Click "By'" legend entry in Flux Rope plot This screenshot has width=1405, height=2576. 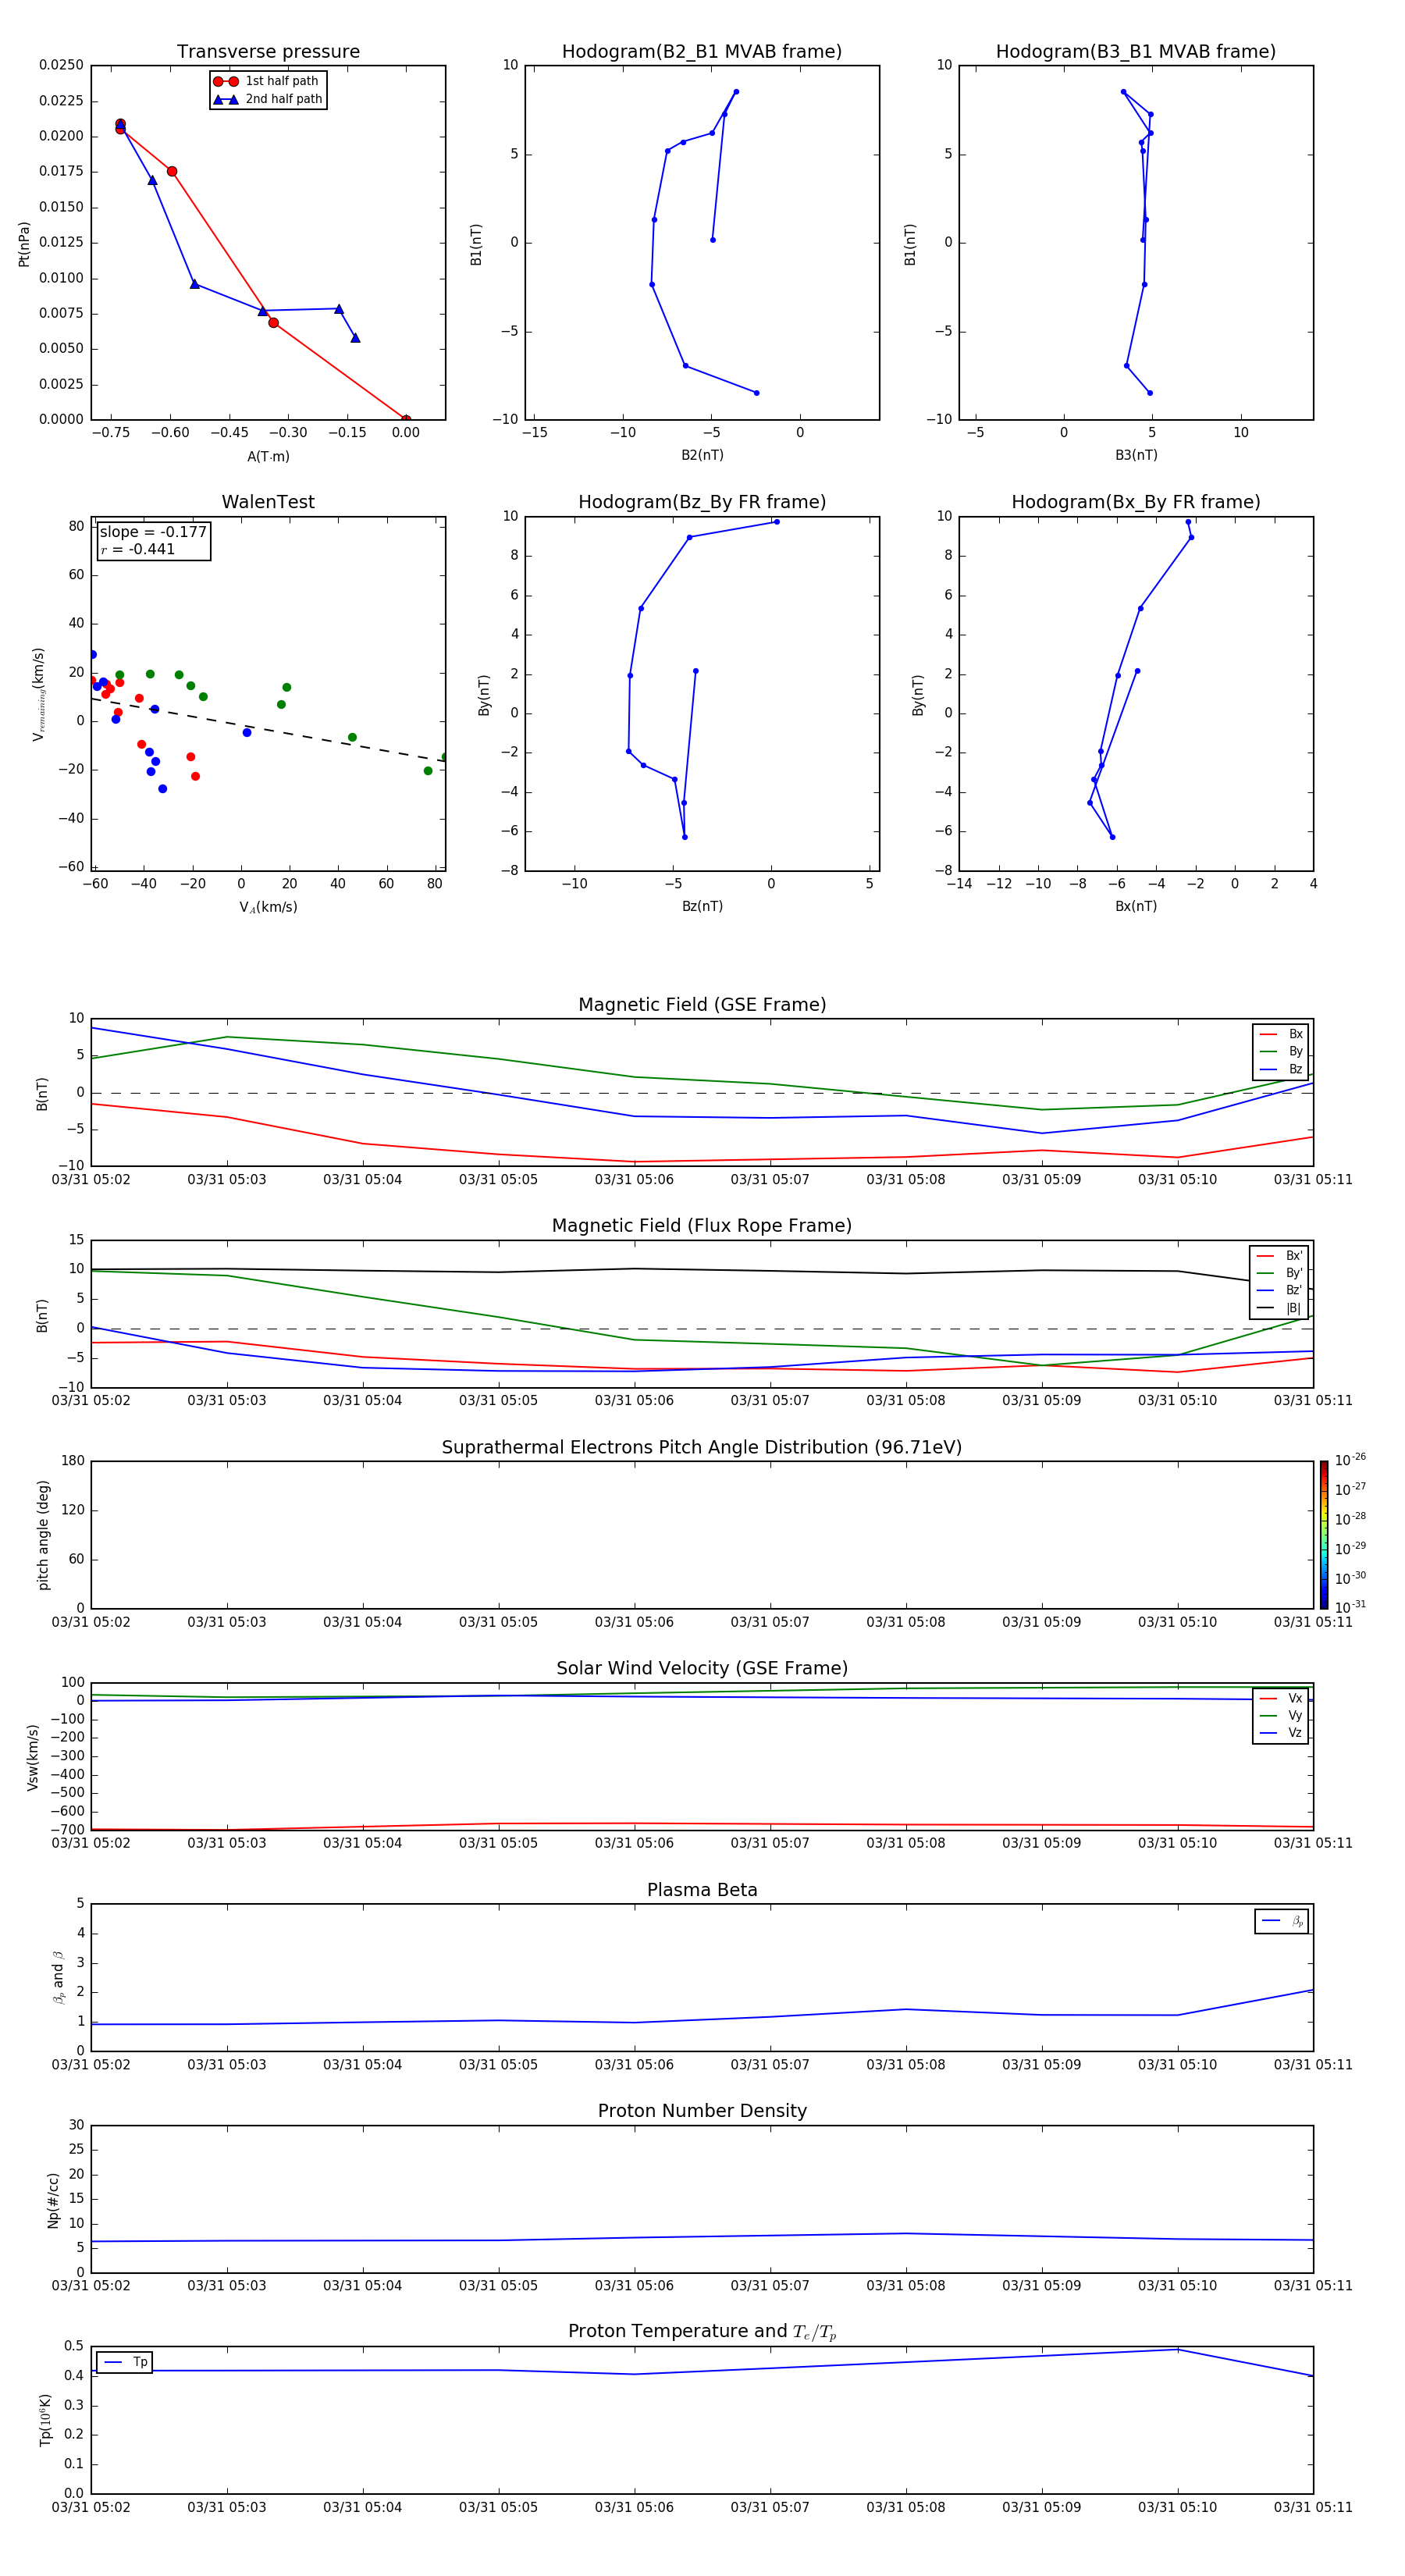click(1279, 1273)
